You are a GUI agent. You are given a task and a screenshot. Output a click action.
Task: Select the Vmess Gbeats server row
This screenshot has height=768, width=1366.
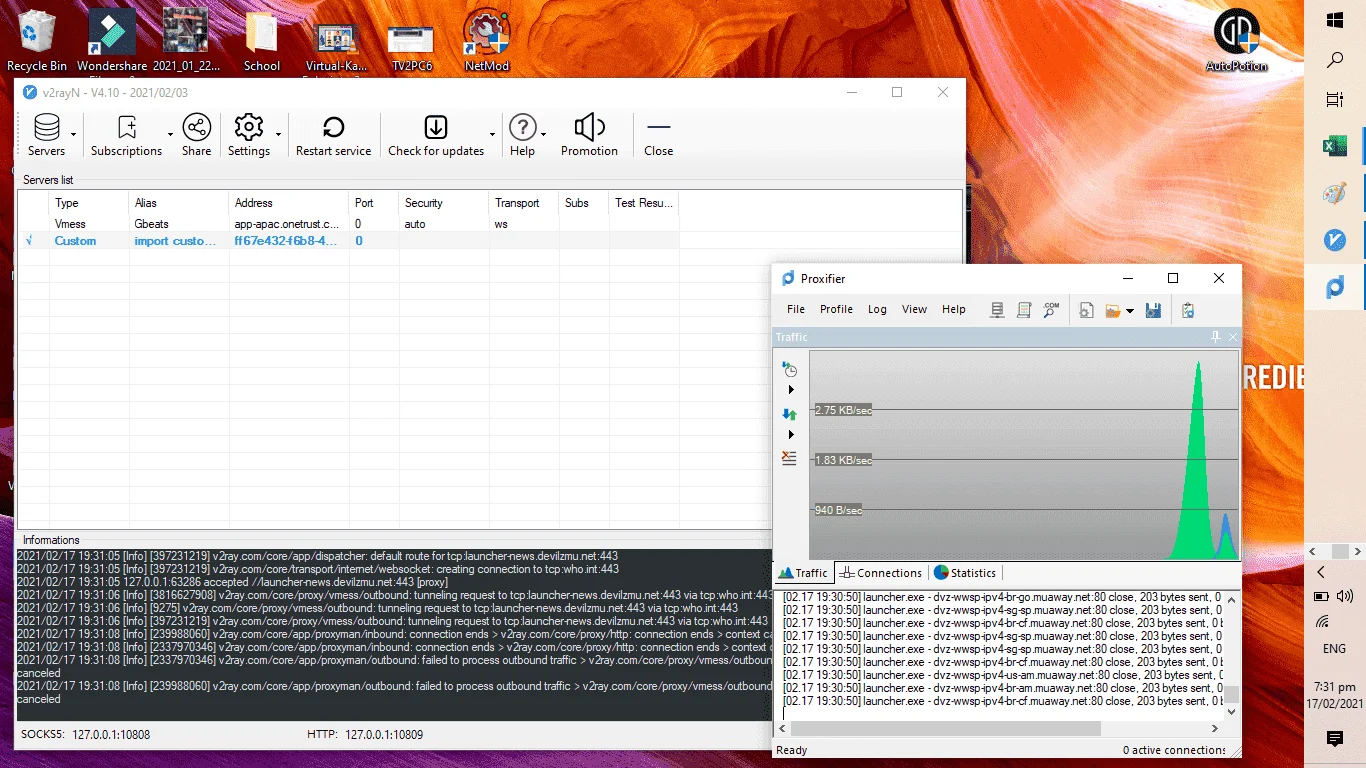[348, 224]
